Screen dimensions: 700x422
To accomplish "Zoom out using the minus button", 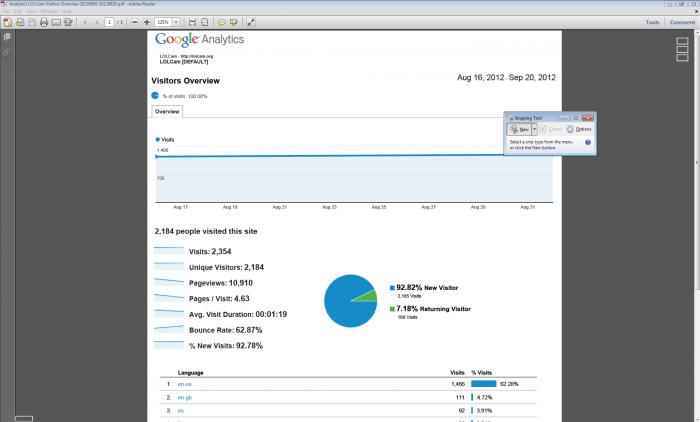I will tap(135, 22).
